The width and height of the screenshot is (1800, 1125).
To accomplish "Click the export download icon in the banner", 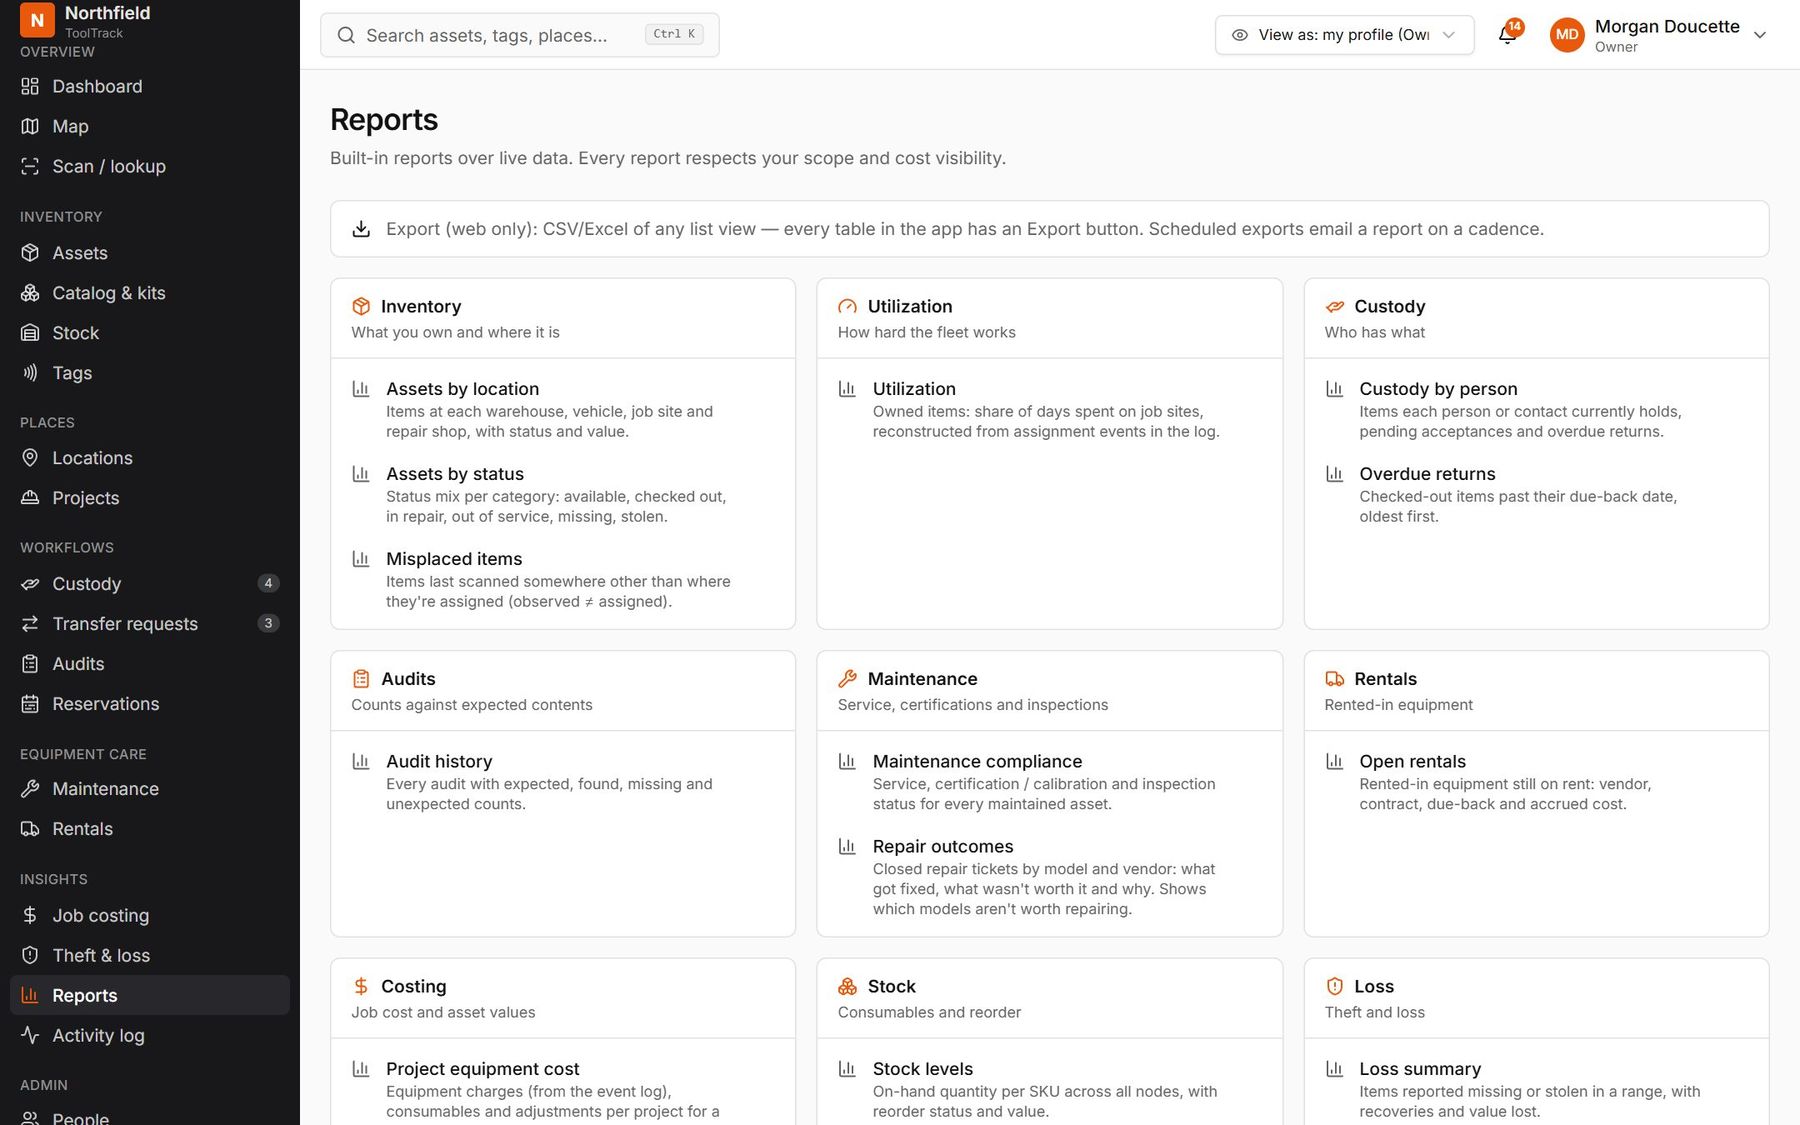I will click(361, 229).
